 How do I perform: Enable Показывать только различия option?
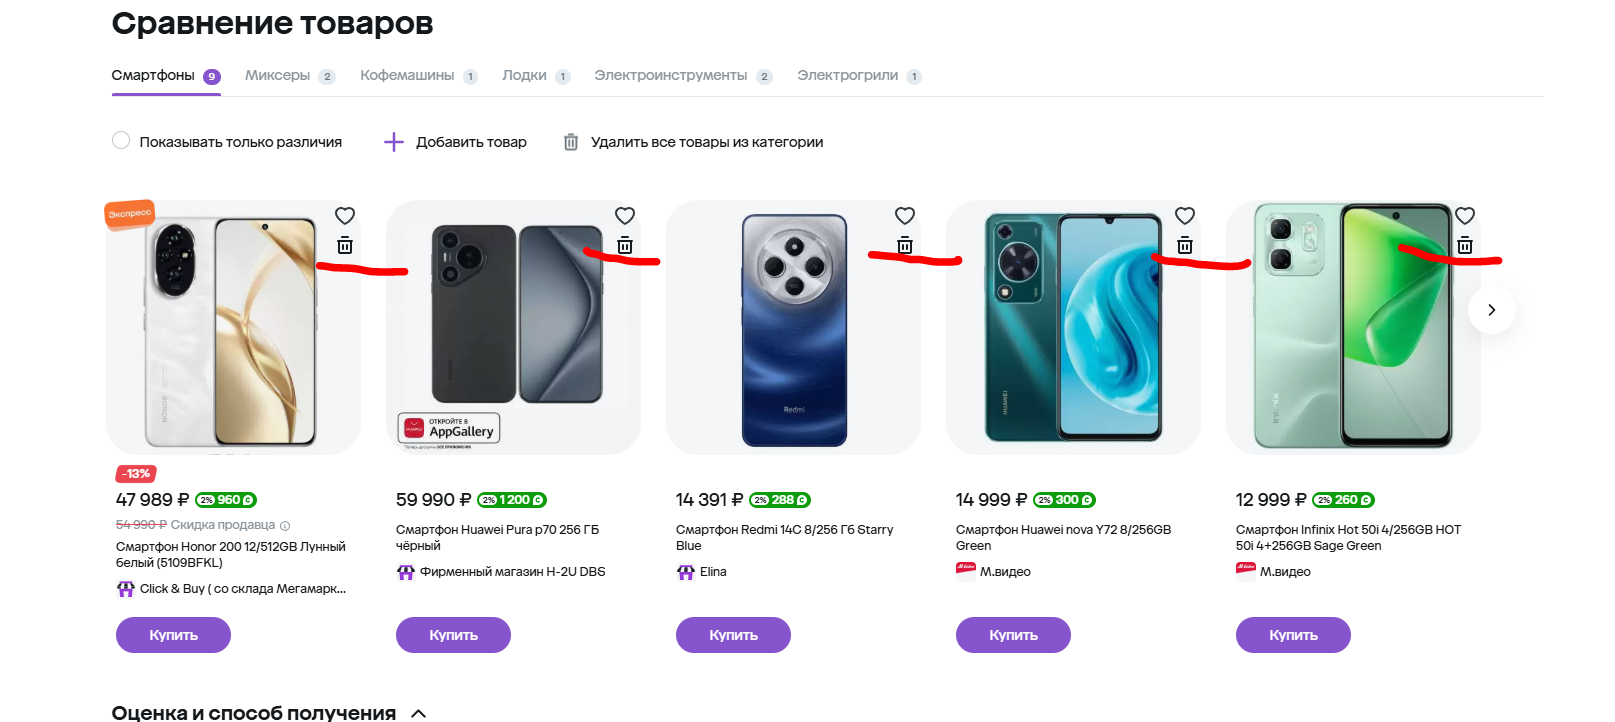click(x=121, y=141)
